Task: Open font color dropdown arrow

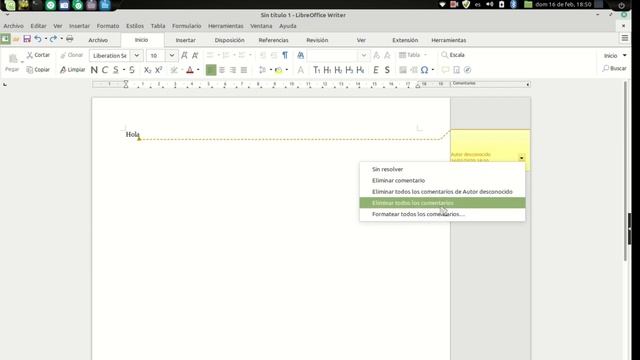Action: tap(198, 70)
